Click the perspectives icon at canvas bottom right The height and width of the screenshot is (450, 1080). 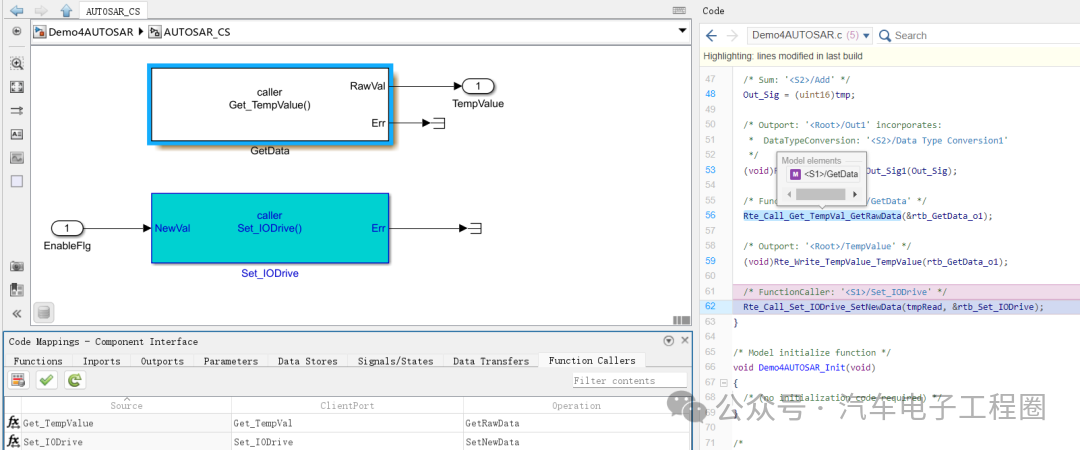pyautogui.click(x=681, y=320)
